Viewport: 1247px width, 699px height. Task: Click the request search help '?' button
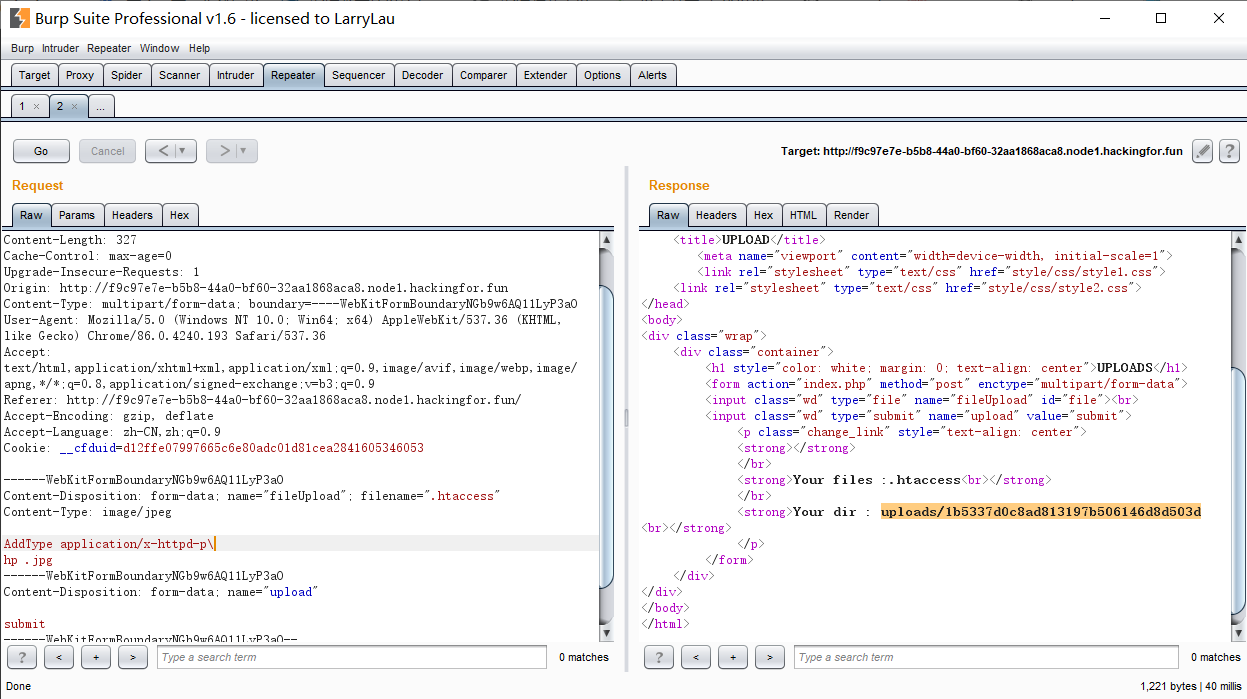tap(22, 657)
